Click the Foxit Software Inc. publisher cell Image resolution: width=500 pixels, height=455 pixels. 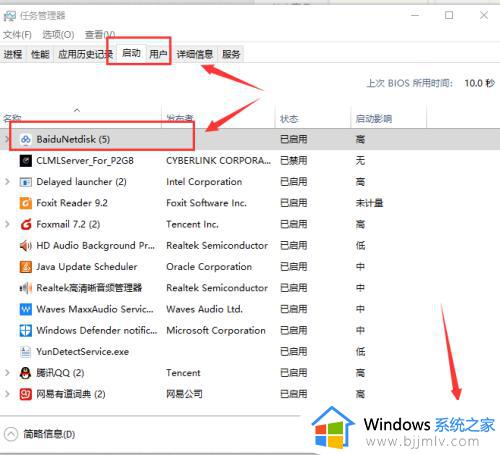[206, 203]
